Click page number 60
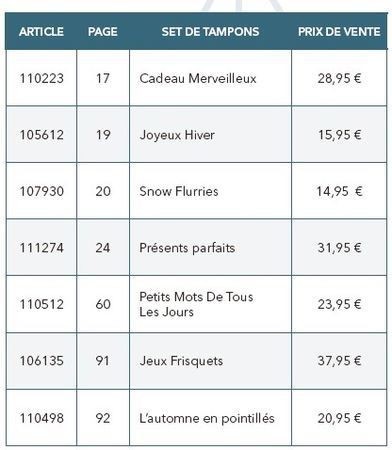 click(103, 304)
